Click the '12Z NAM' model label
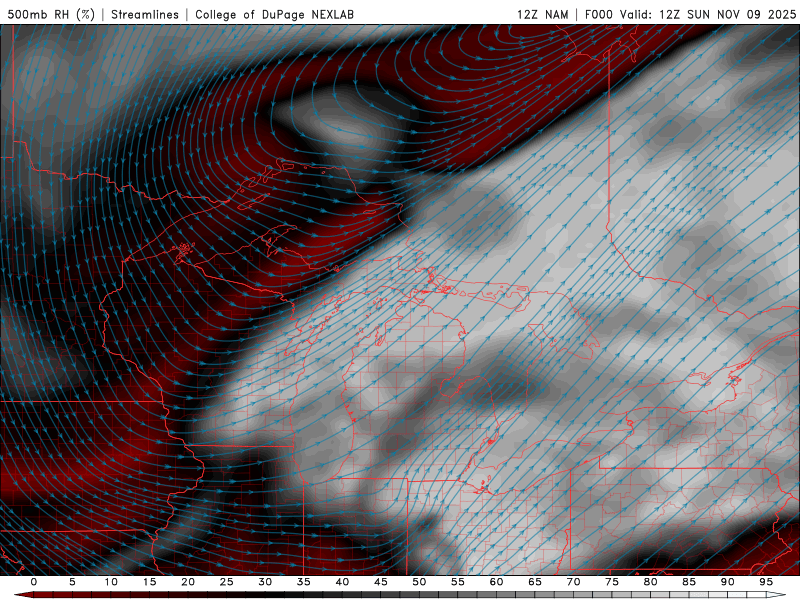This screenshot has width=800, height=600. point(543,14)
